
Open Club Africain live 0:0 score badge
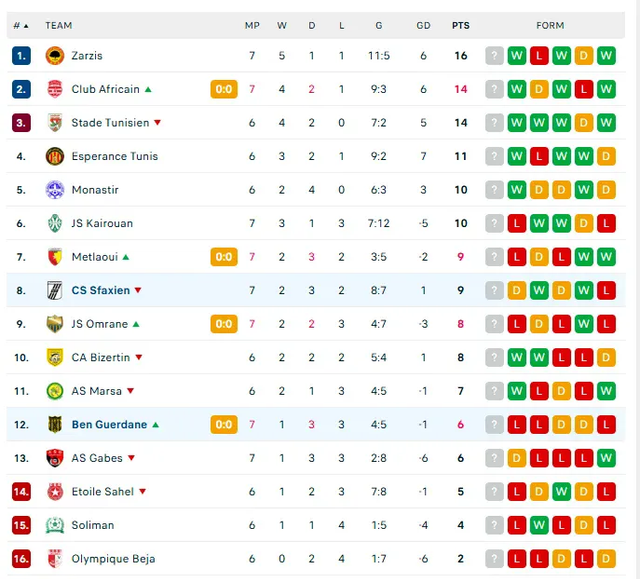224,89
